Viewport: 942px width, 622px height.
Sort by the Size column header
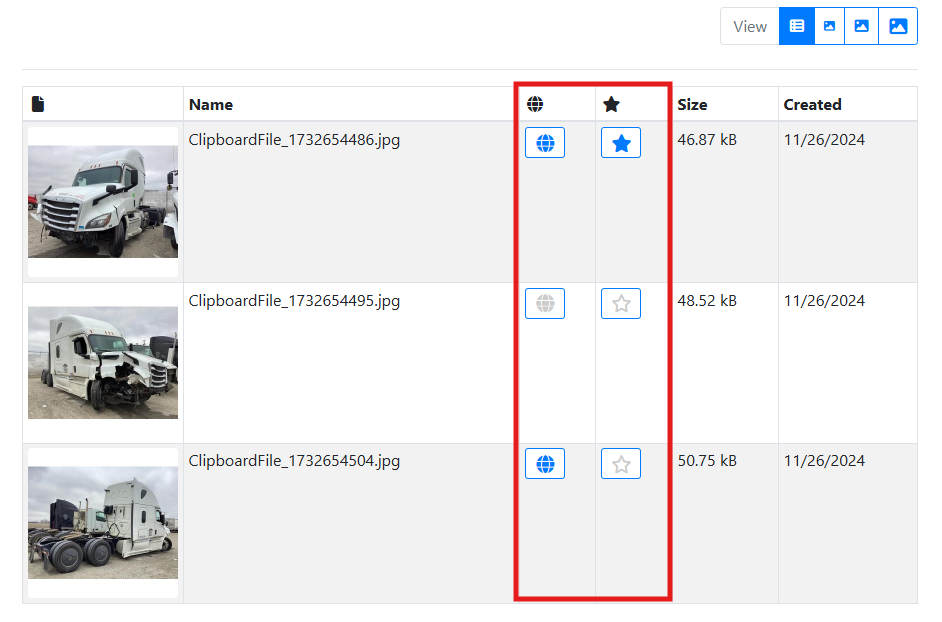(692, 104)
